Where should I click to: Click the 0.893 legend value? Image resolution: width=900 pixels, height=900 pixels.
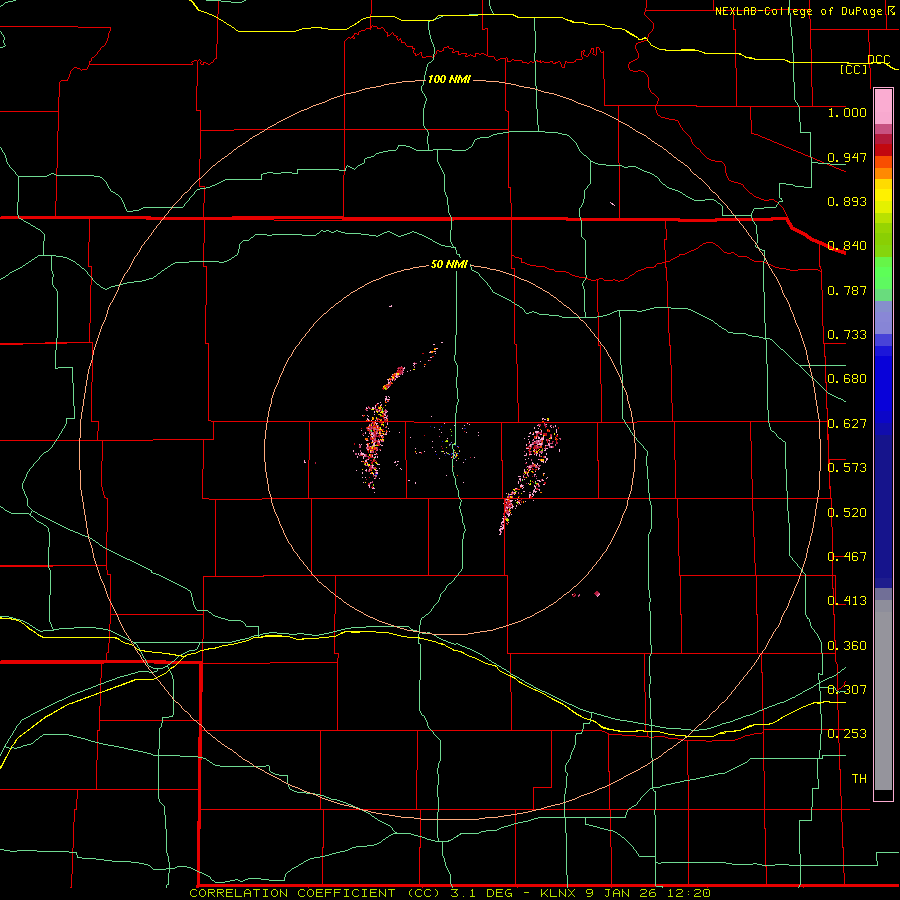(847, 201)
